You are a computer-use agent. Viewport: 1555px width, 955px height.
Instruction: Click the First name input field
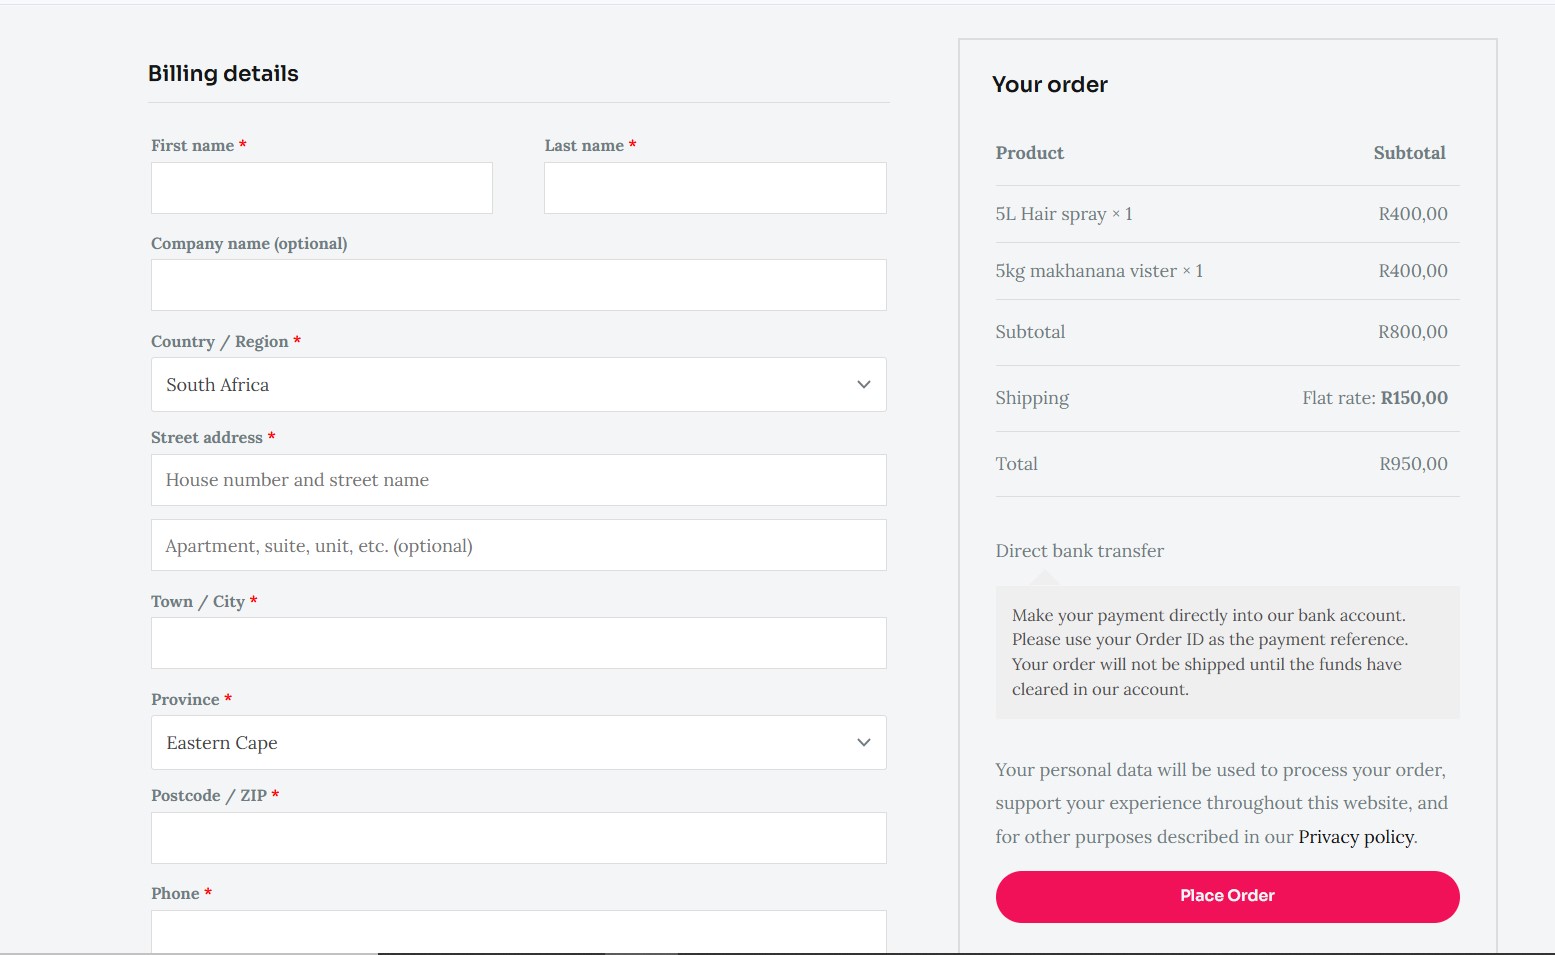point(321,188)
